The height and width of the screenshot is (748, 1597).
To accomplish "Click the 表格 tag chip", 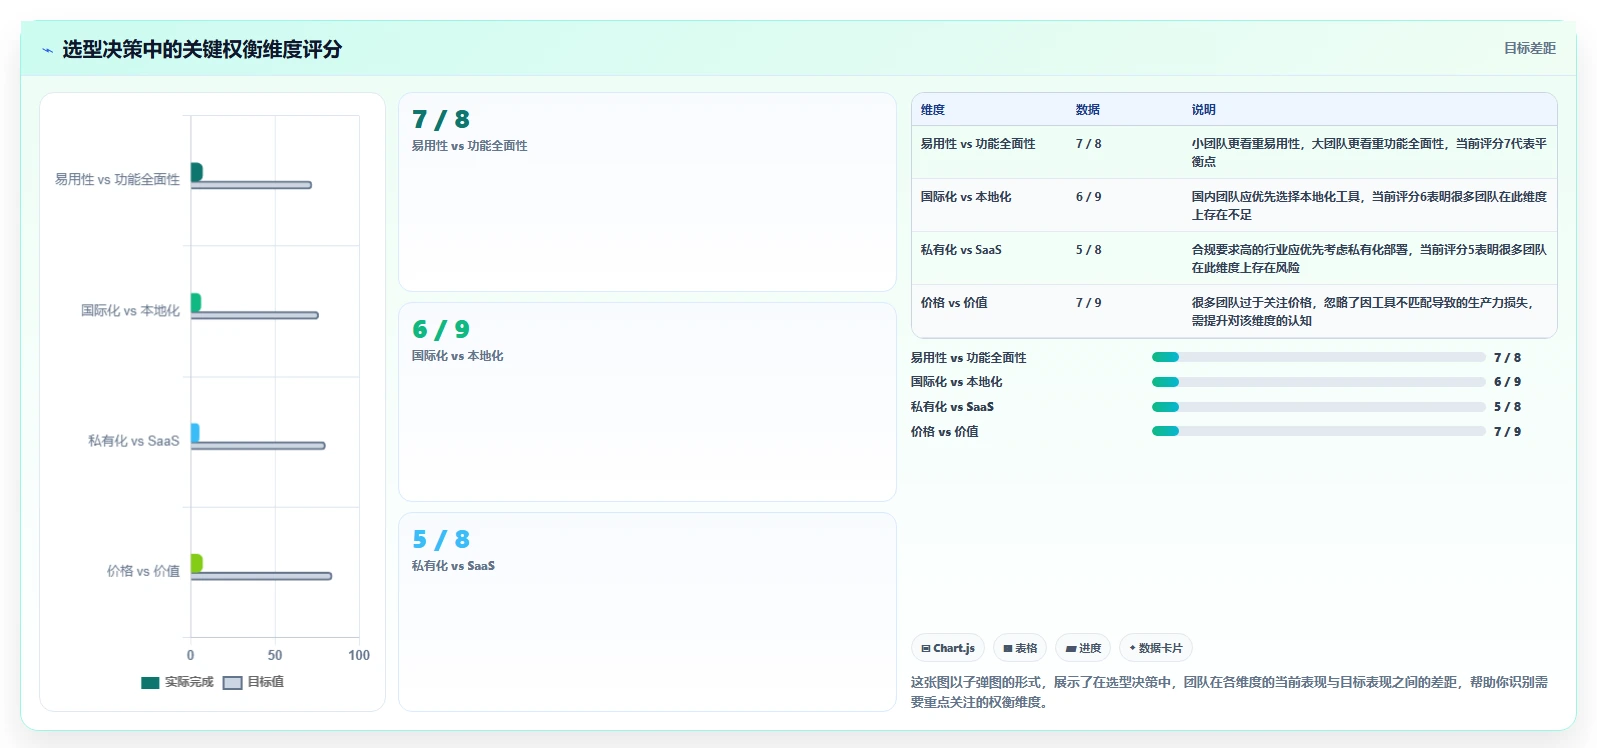I will pos(1020,648).
